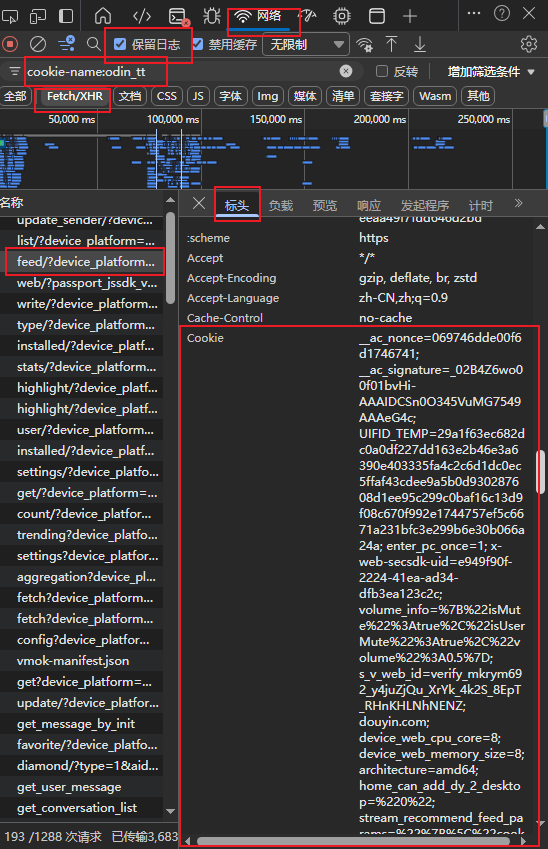
Task: Switch to the 响应 tab
Action: click(x=369, y=205)
